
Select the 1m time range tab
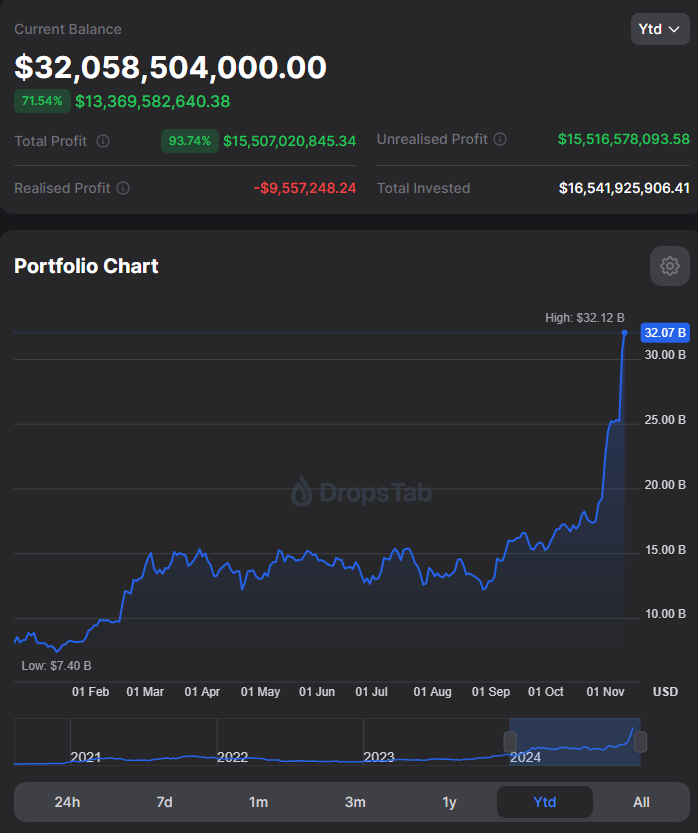pyautogui.click(x=259, y=802)
